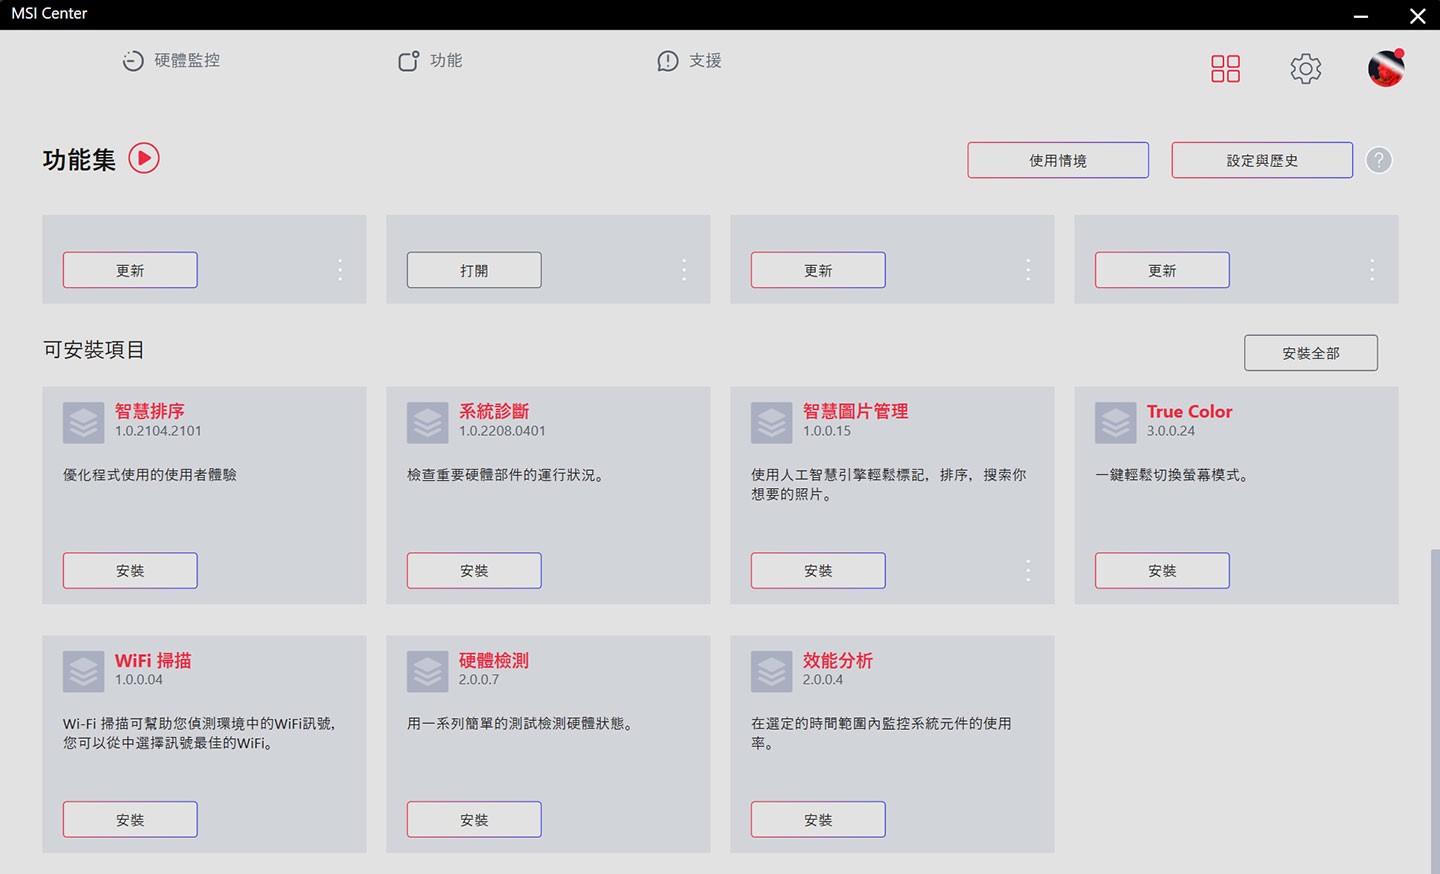Open settings via the gear icon

(x=1305, y=68)
